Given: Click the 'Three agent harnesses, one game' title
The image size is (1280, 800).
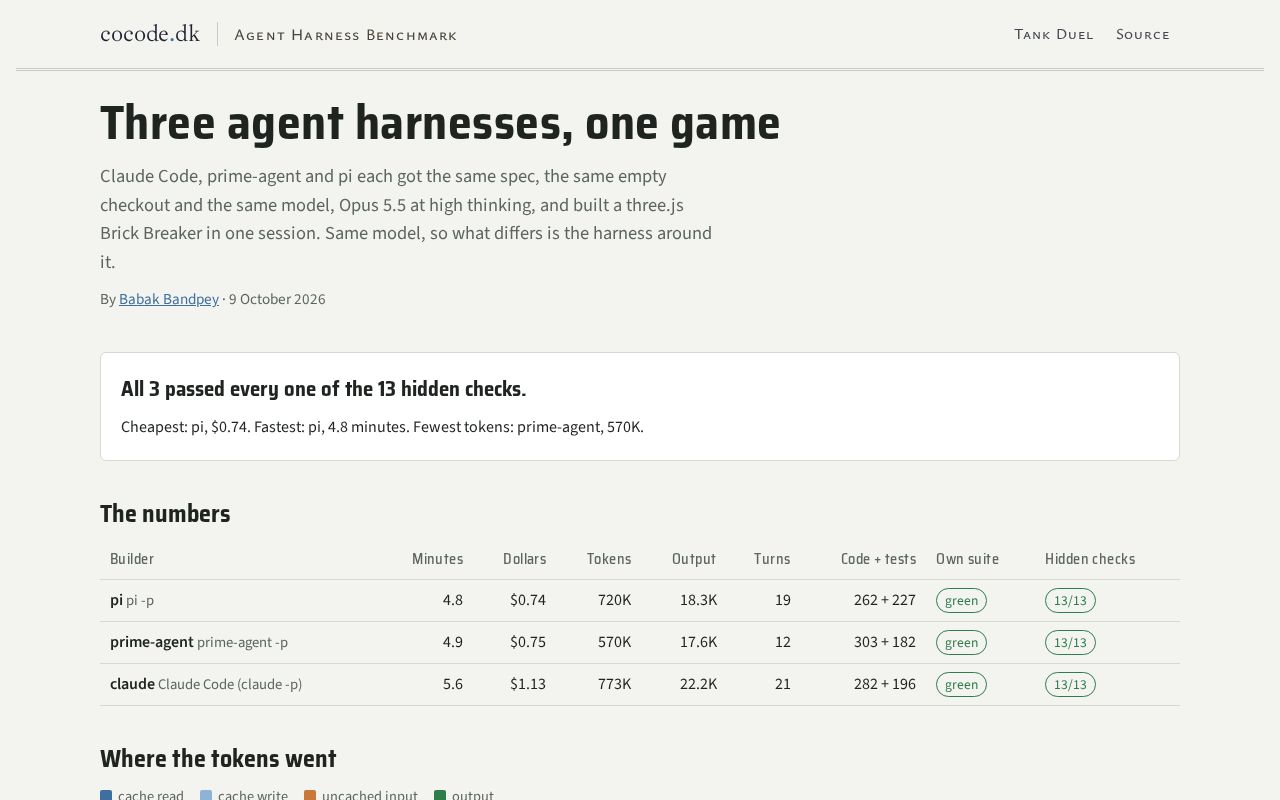Looking at the screenshot, I should coord(440,123).
